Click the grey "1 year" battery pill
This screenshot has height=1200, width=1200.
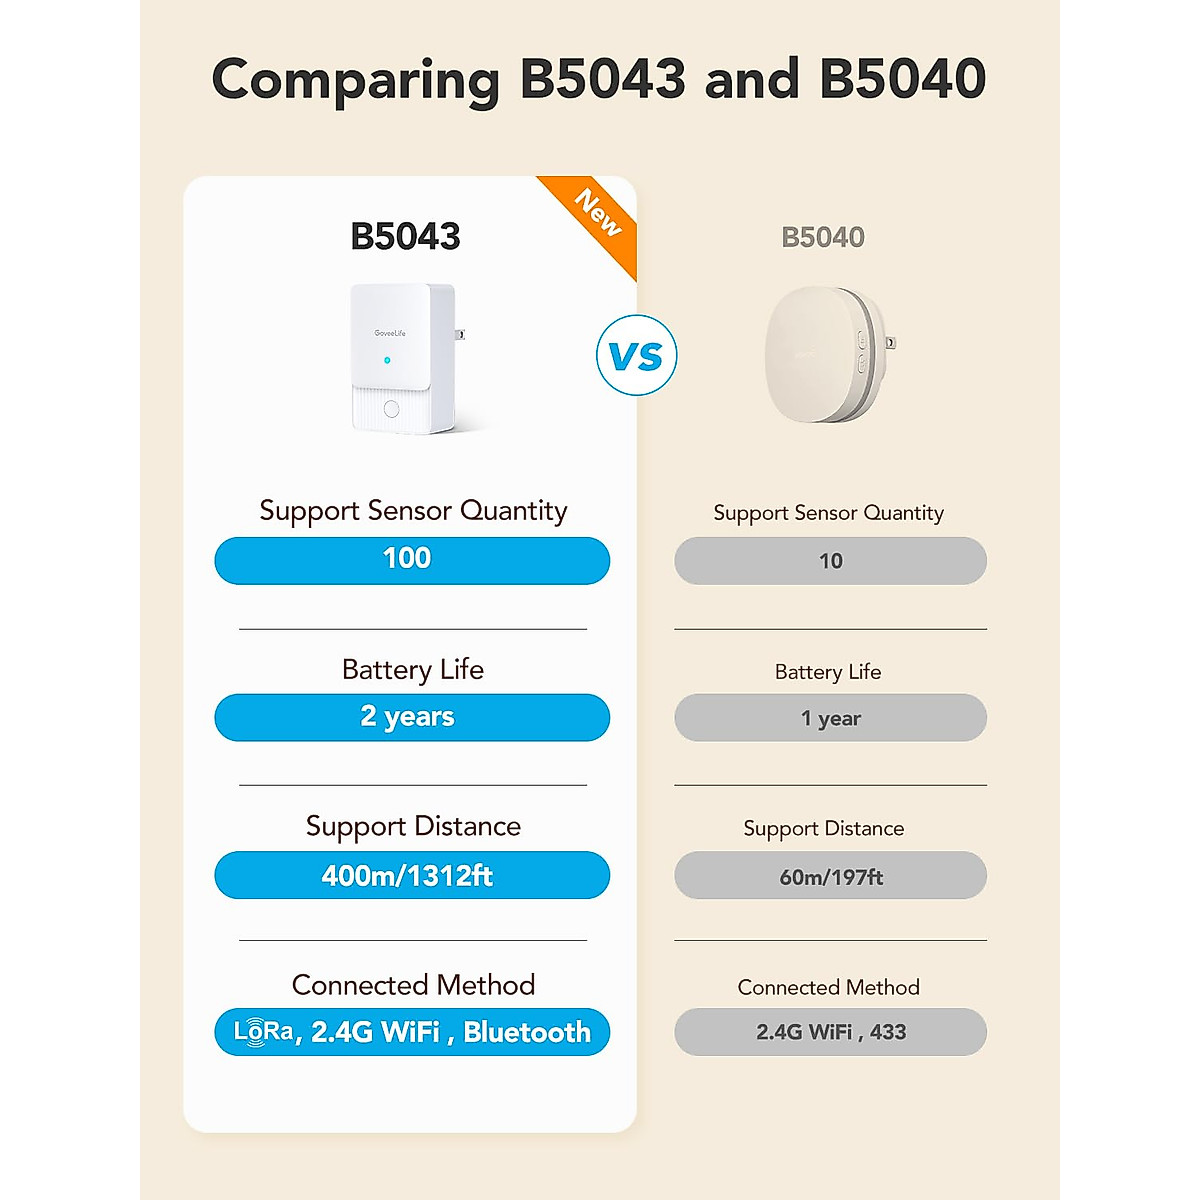click(x=830, y=718)
